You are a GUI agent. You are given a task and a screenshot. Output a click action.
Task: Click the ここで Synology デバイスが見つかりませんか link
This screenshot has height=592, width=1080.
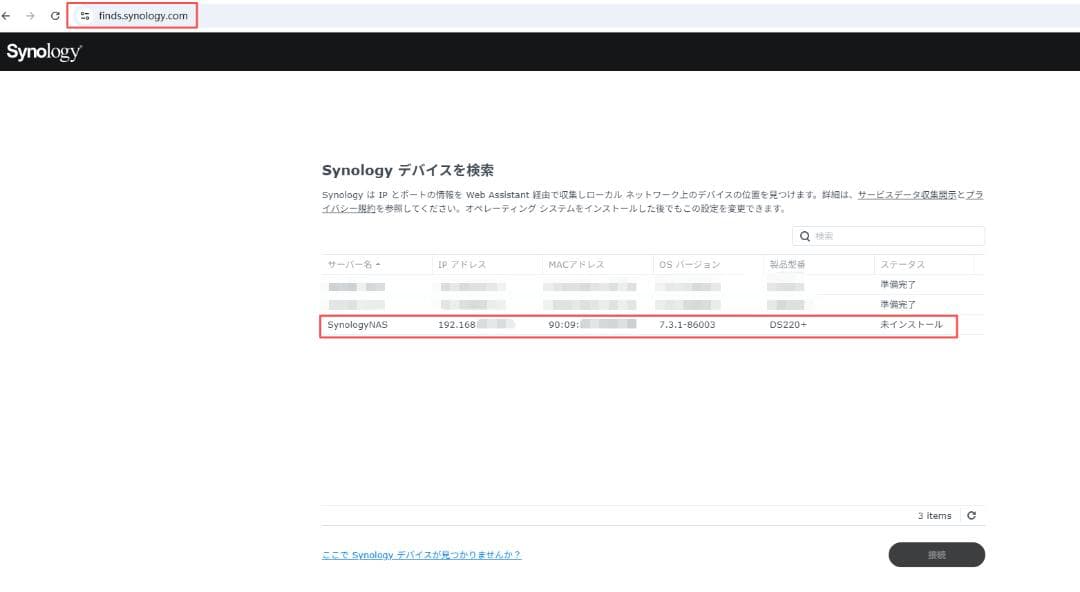tap(420, 554)
